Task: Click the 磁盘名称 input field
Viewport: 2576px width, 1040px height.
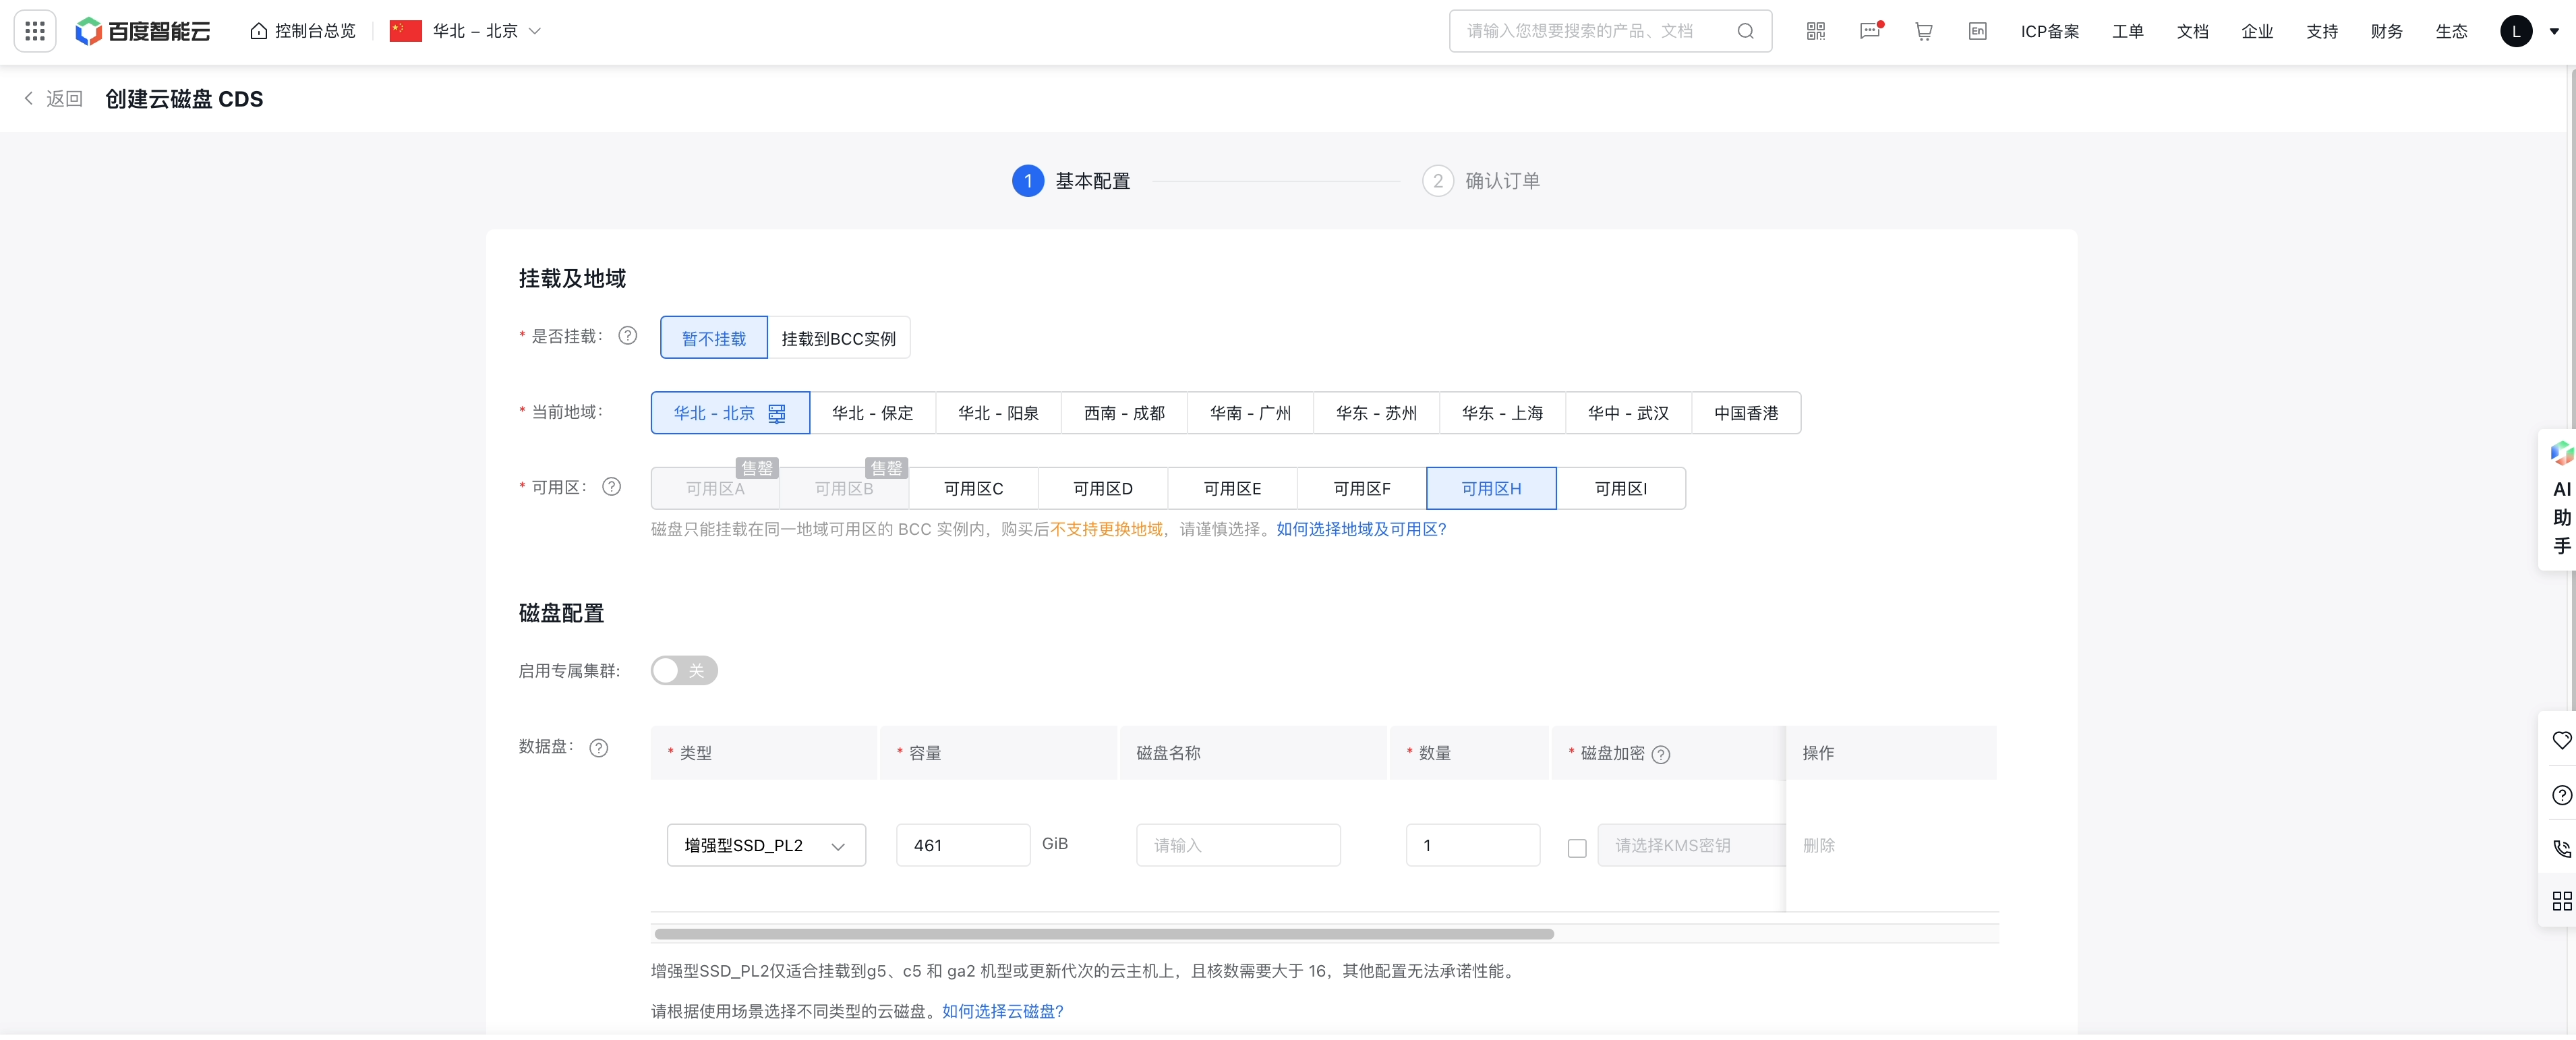Action: click(1238, 845)
